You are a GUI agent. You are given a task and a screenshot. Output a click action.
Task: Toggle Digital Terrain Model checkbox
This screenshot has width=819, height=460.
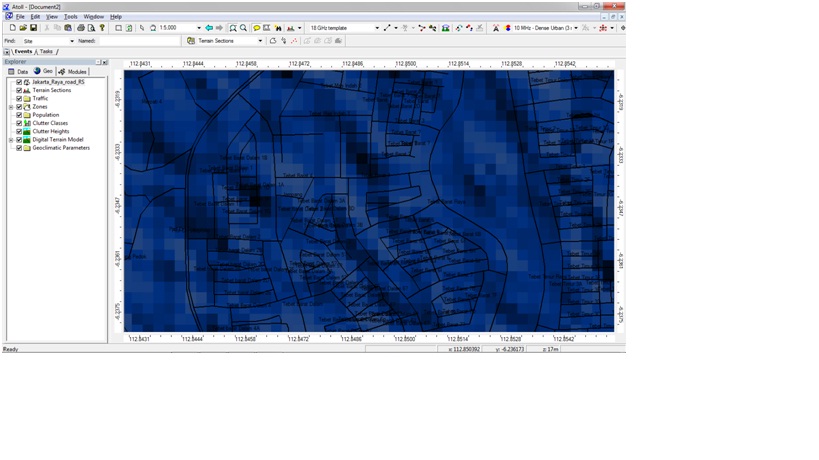(x=19, y=139)
